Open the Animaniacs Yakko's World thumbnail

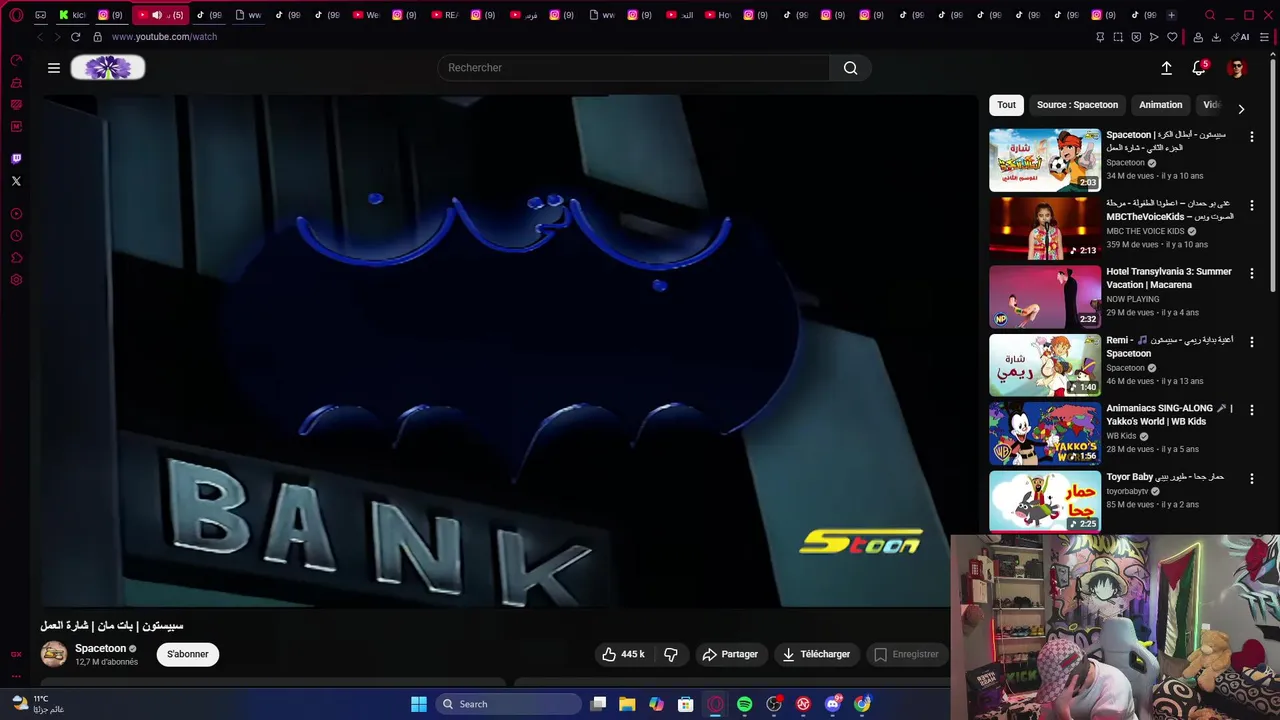tap(1045, 433)
